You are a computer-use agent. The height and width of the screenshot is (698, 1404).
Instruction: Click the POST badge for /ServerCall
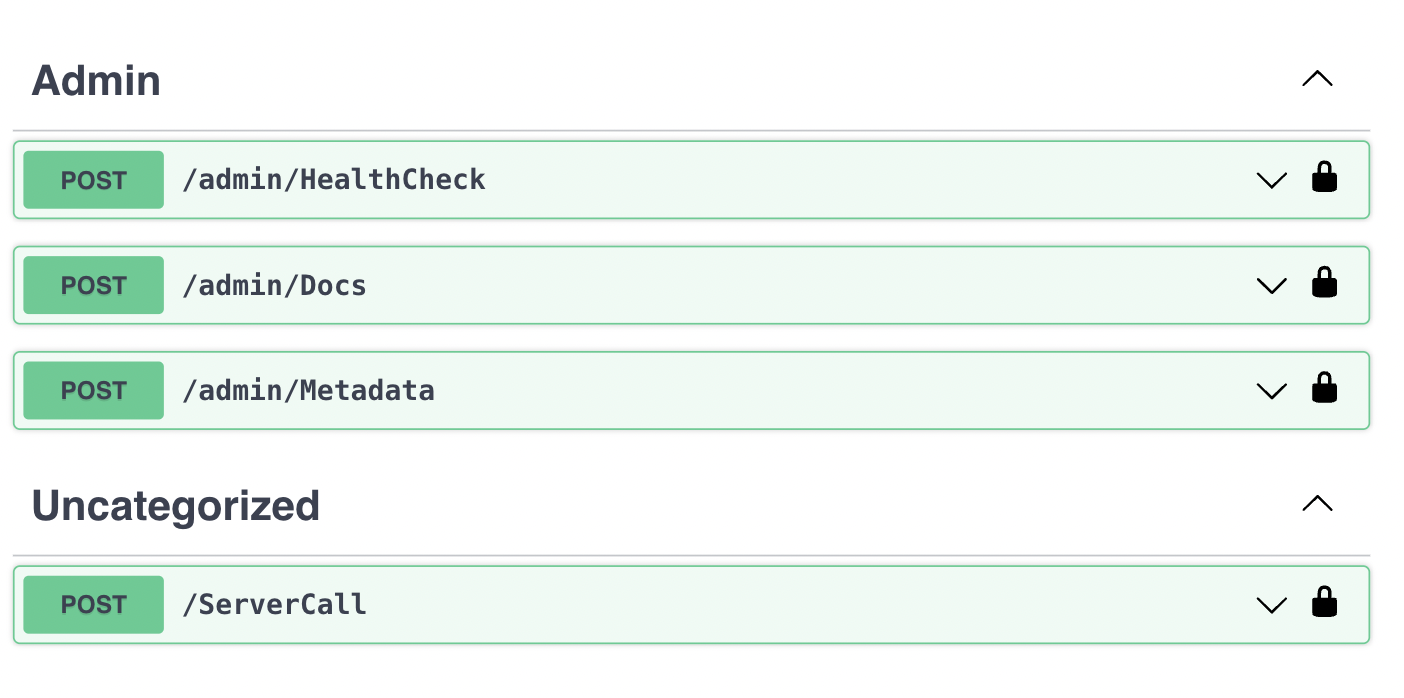click(94, 605)
